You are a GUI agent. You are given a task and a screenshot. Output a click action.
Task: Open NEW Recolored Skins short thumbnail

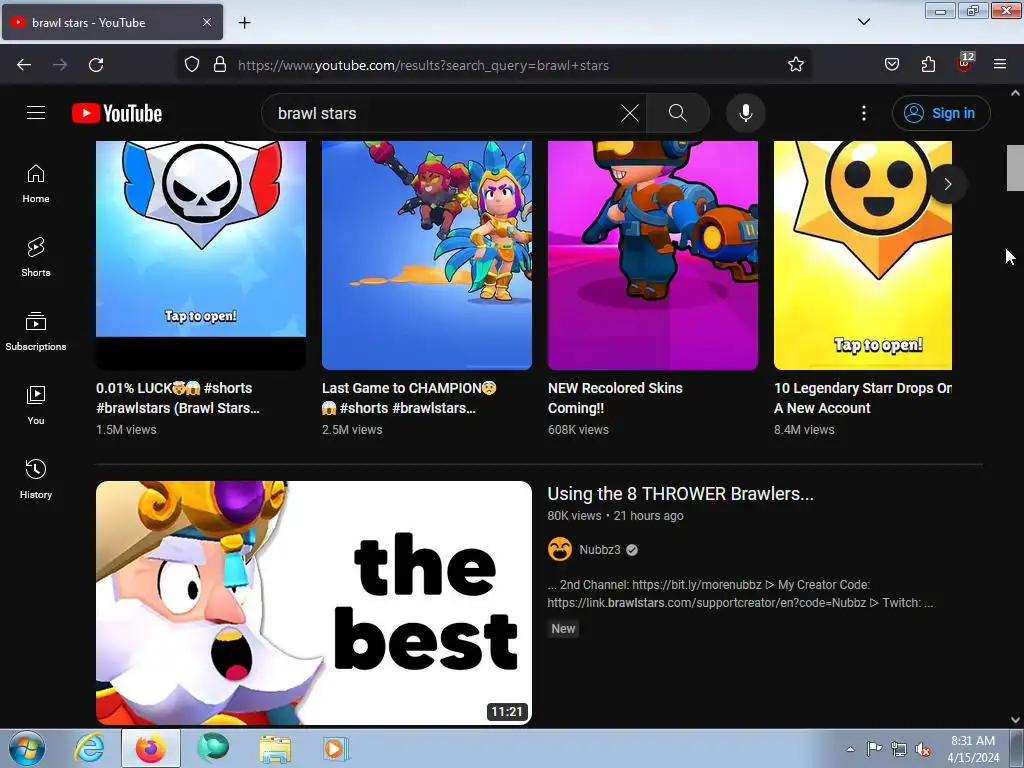[x=652, y=255]
